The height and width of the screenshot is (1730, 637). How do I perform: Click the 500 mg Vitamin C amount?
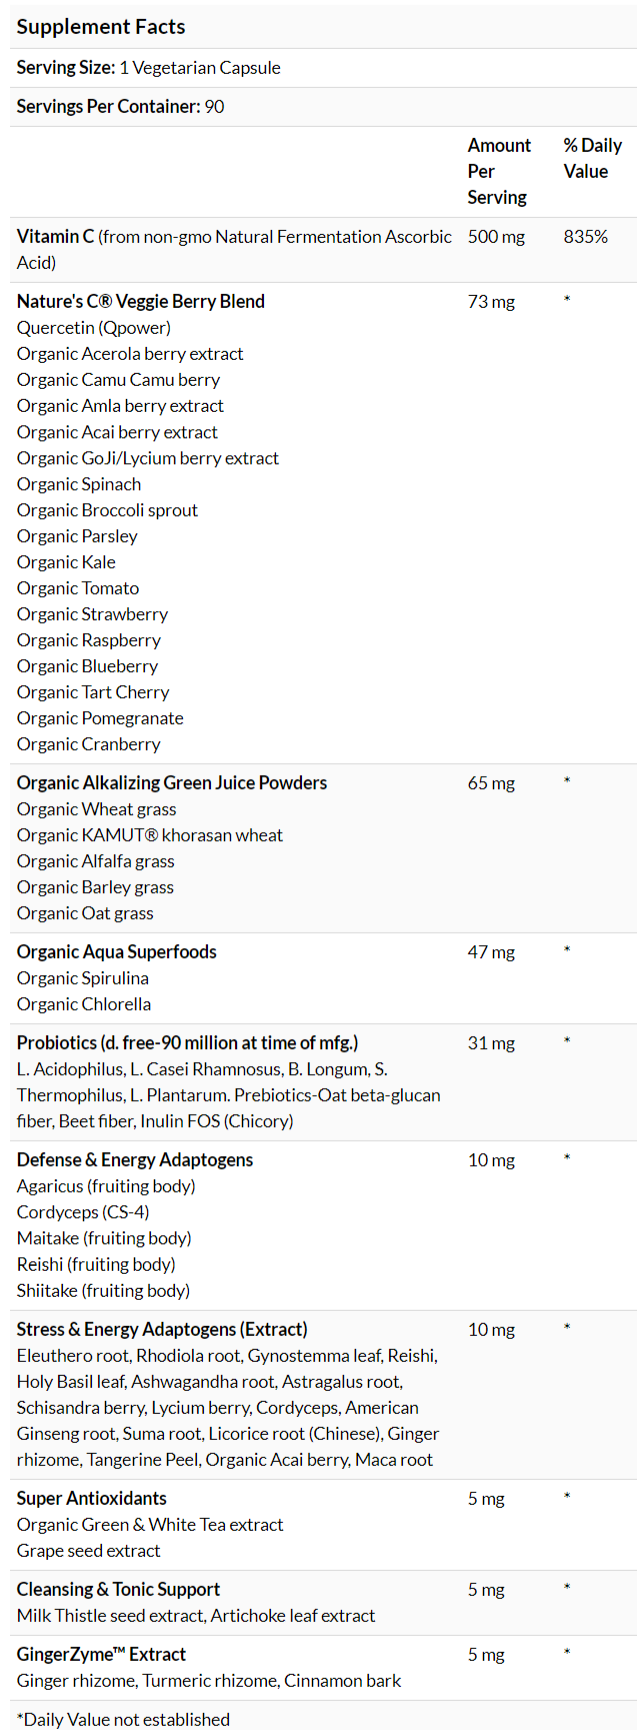pyautogui.click(x=496, y=237)
